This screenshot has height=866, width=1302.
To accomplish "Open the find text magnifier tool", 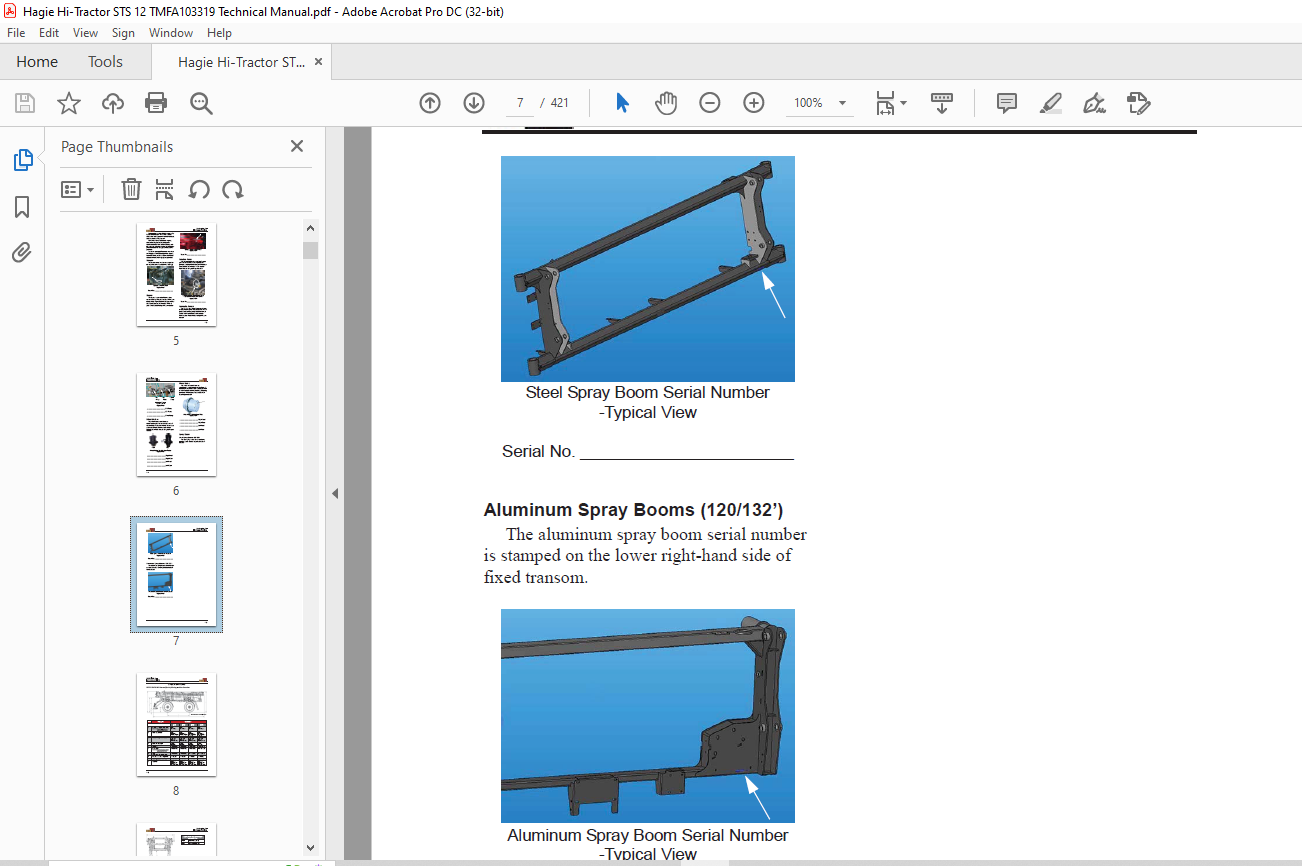I will 201,103.
